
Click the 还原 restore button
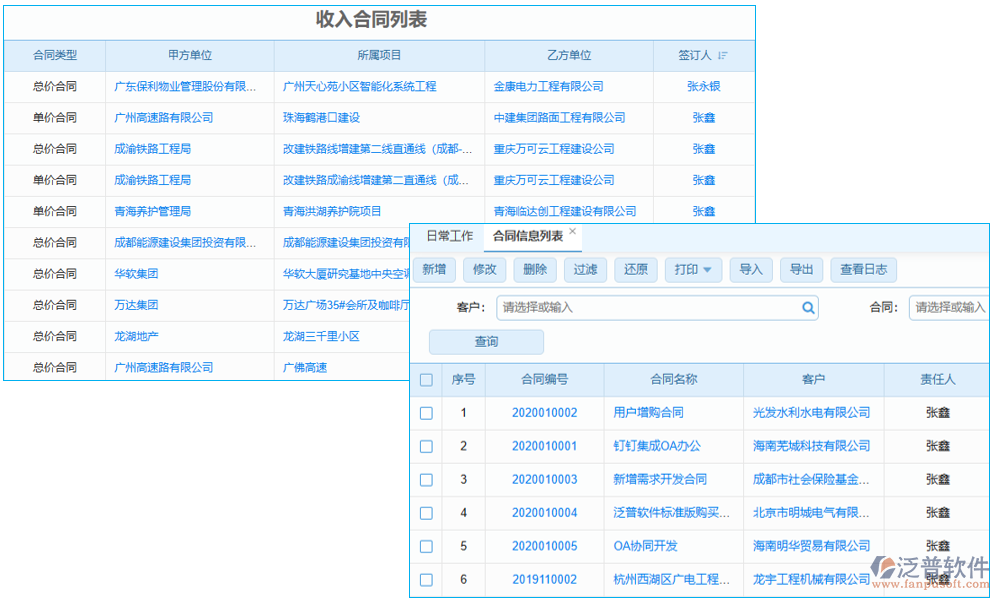pyautogui.click(x=635, y=269)
